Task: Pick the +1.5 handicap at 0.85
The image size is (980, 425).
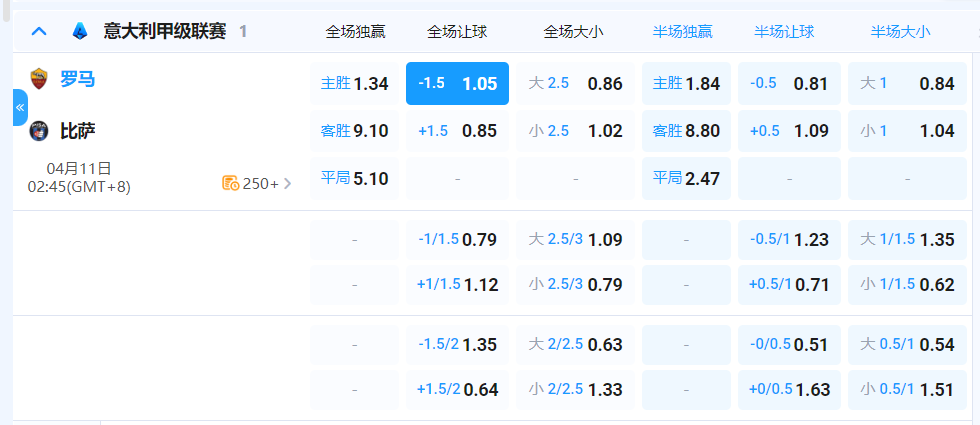Action: (458, 131)
